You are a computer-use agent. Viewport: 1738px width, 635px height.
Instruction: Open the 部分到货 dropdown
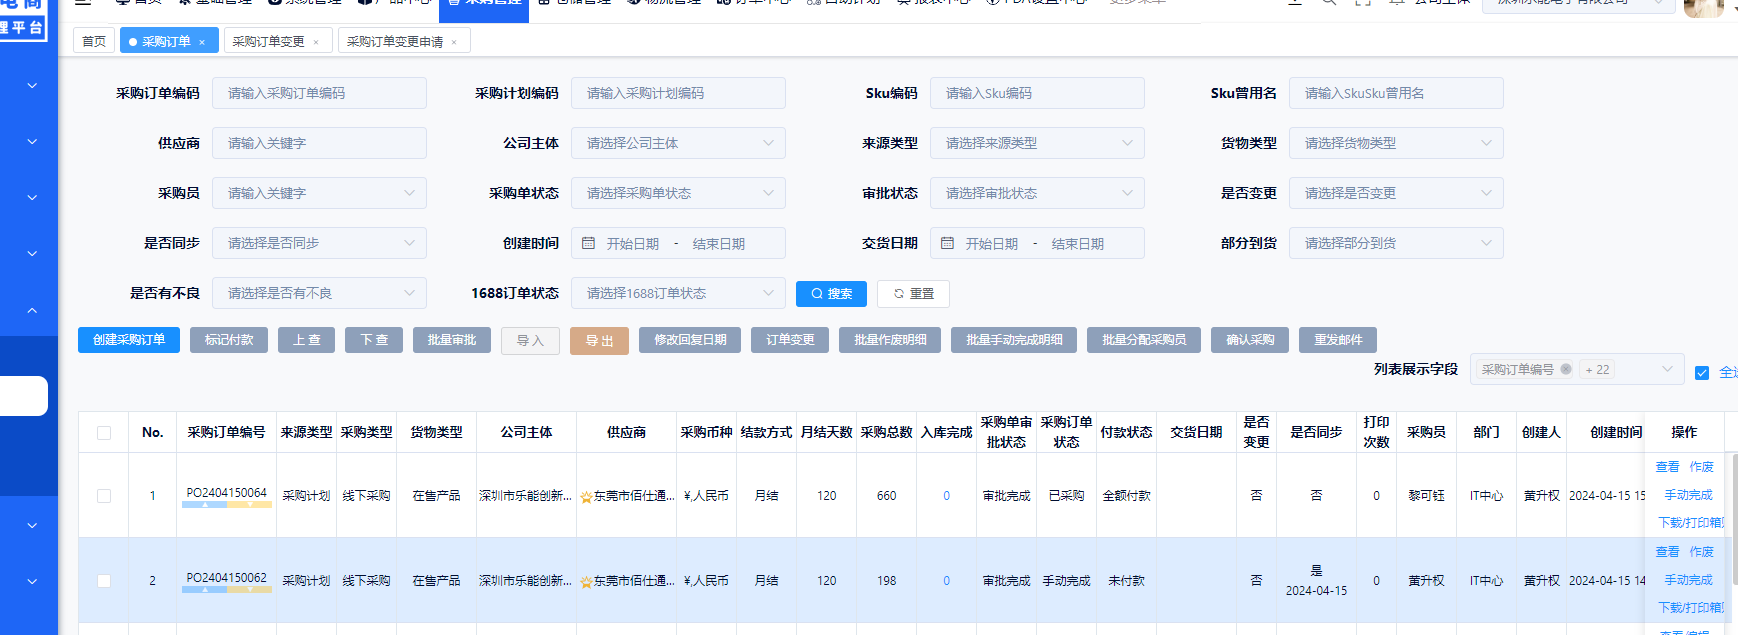(x=1396, y=243)
